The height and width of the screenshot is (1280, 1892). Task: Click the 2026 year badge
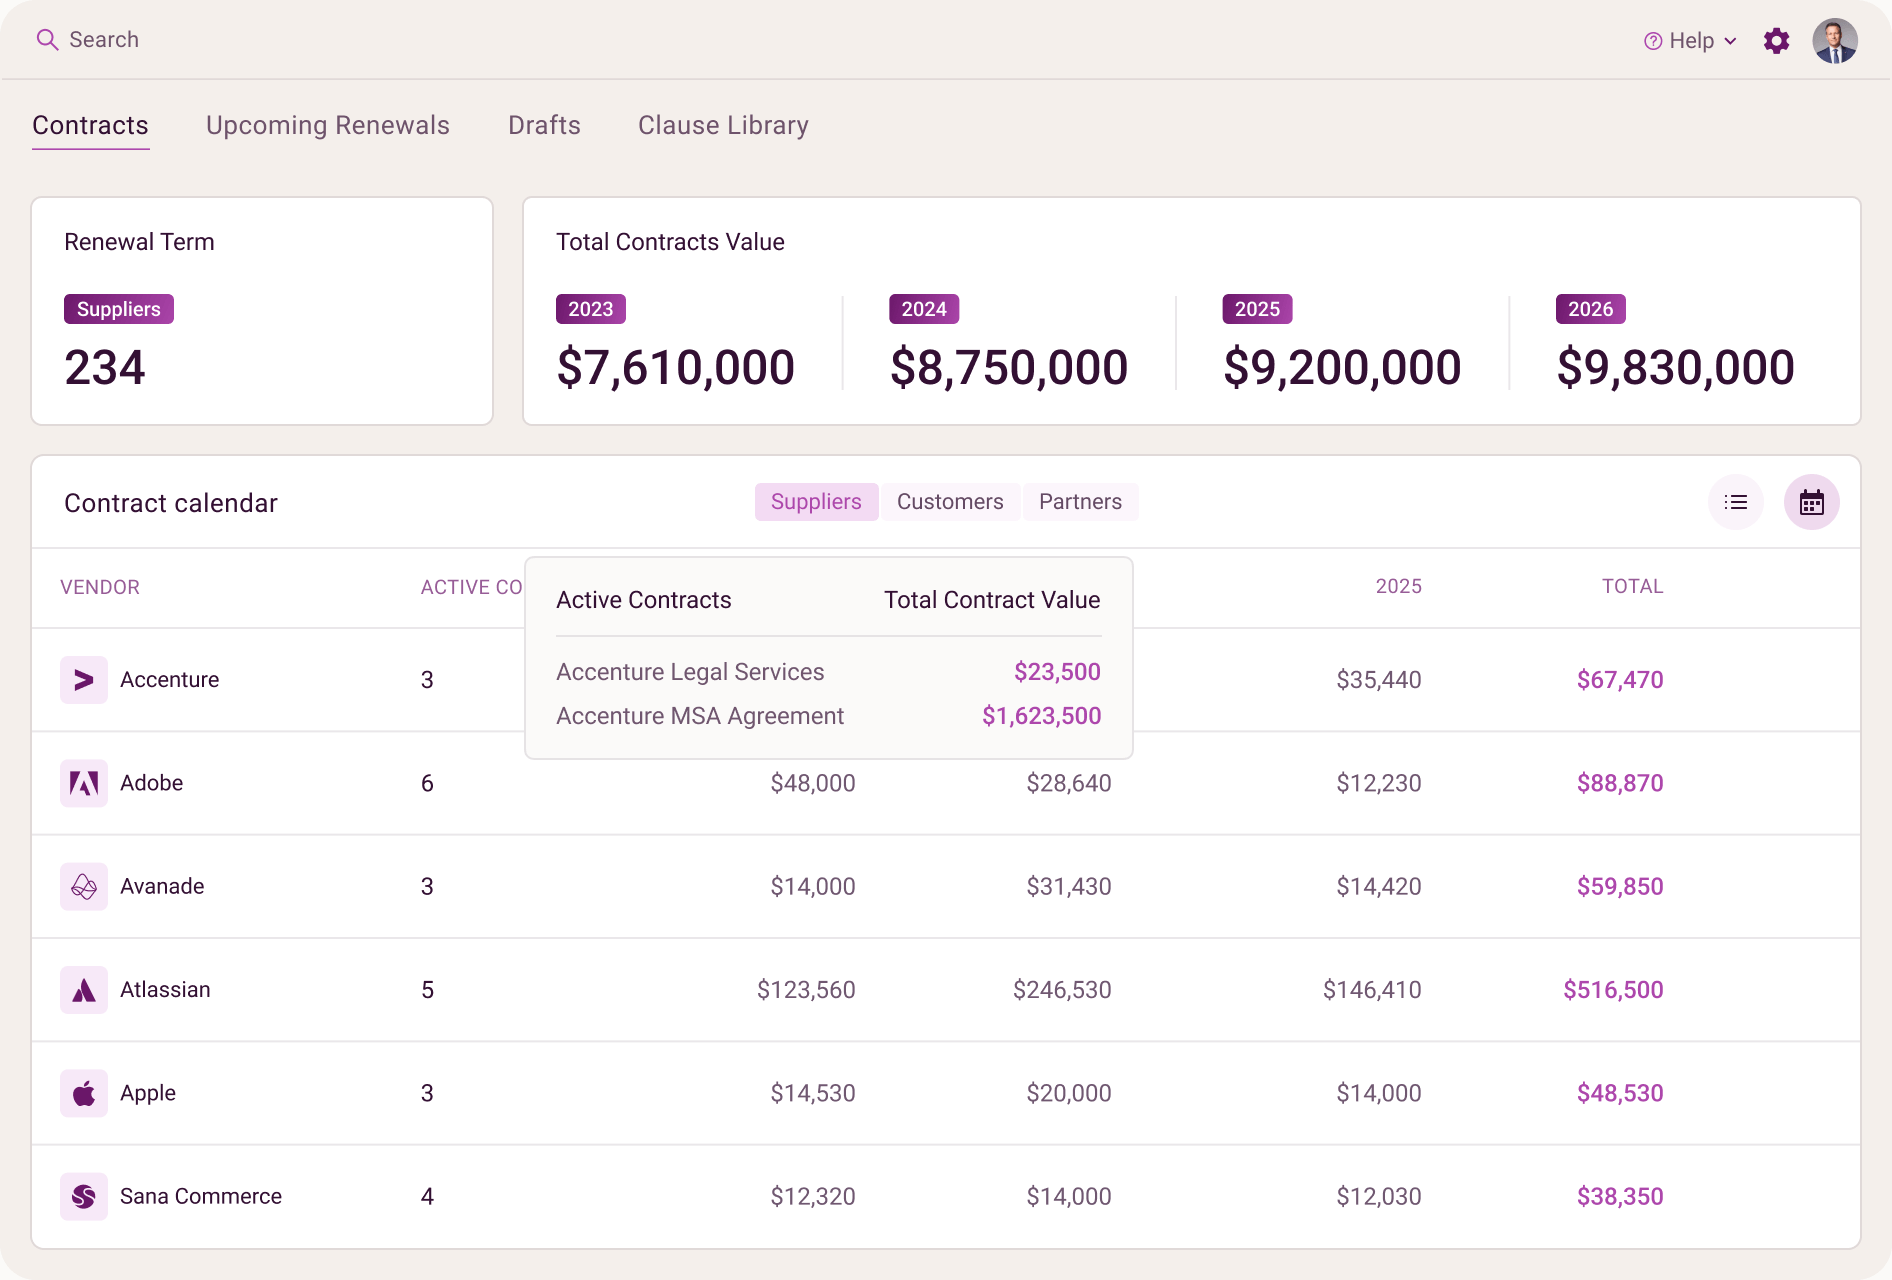pos(1590,309)
